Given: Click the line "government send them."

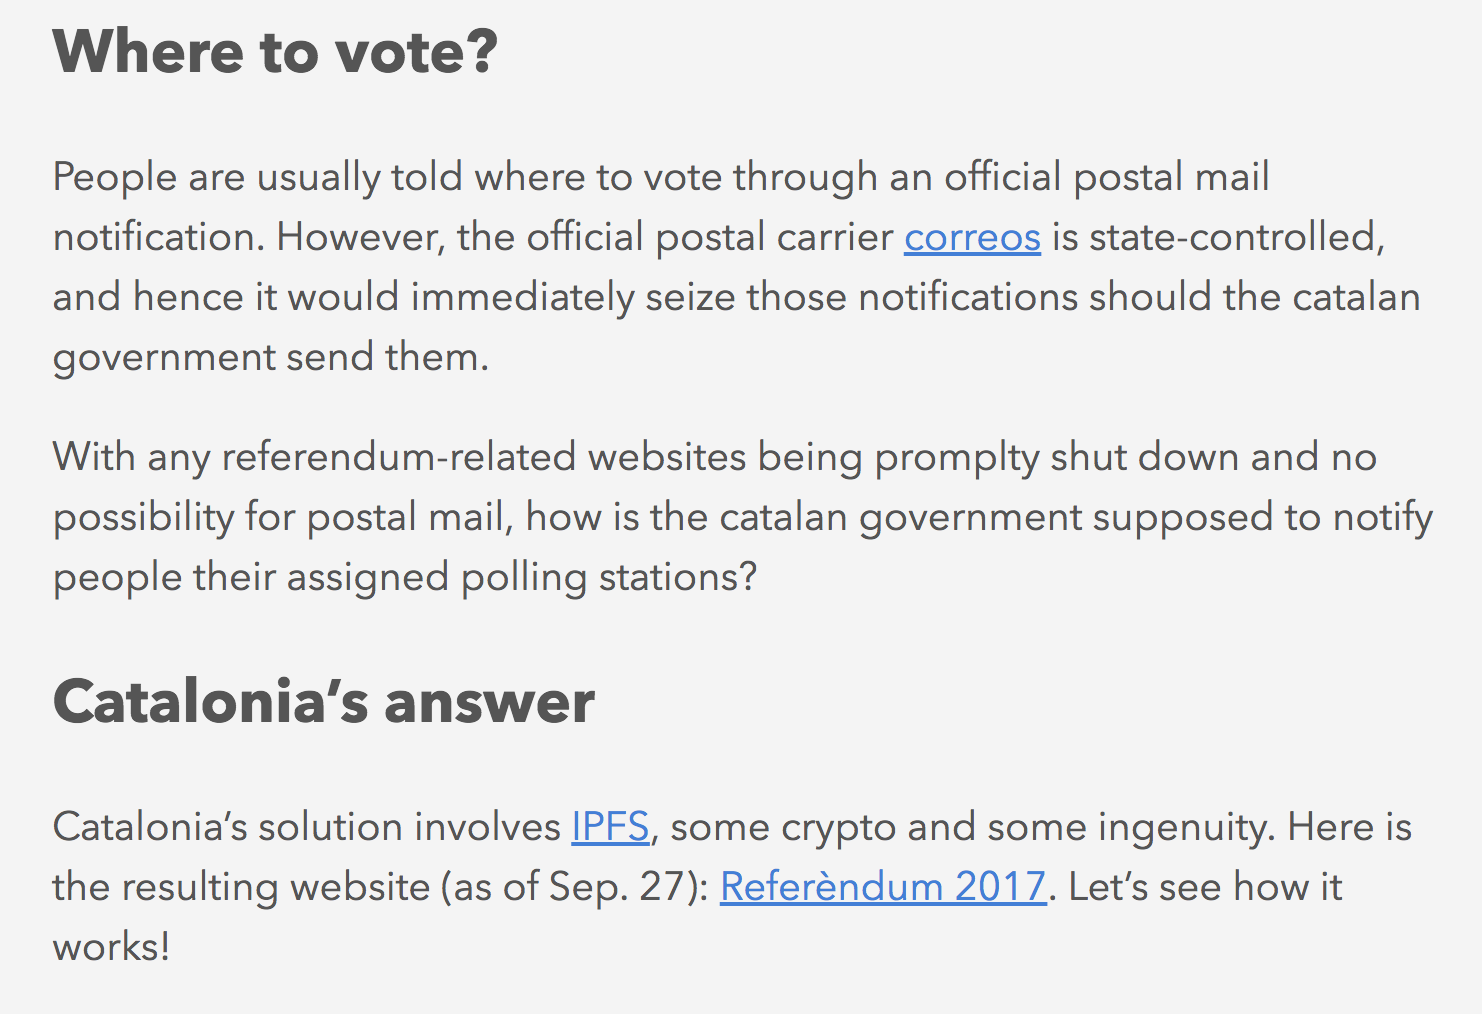Looking at the screenshot, I should [x=270, y=358].
